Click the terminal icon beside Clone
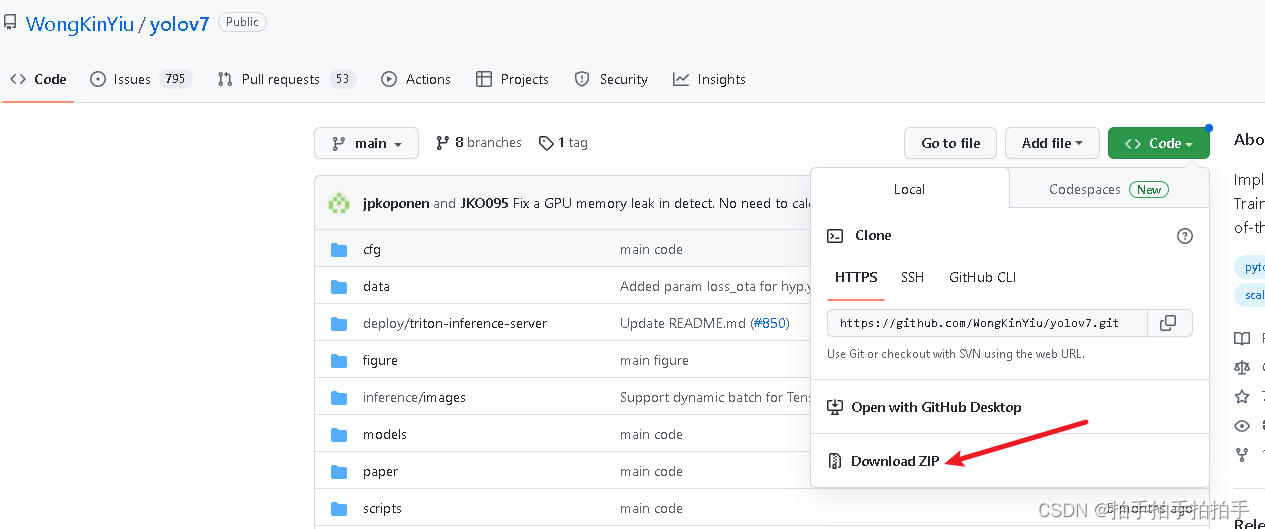This screenshot has width=1265, height=529. point(835,236)
